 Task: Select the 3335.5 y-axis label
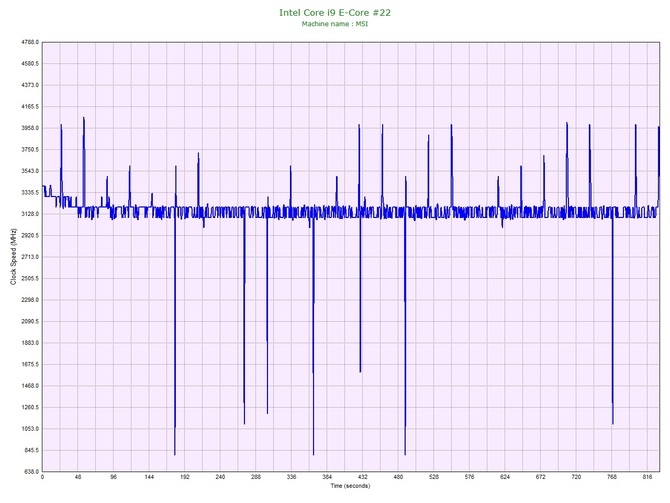pos(30,193)
